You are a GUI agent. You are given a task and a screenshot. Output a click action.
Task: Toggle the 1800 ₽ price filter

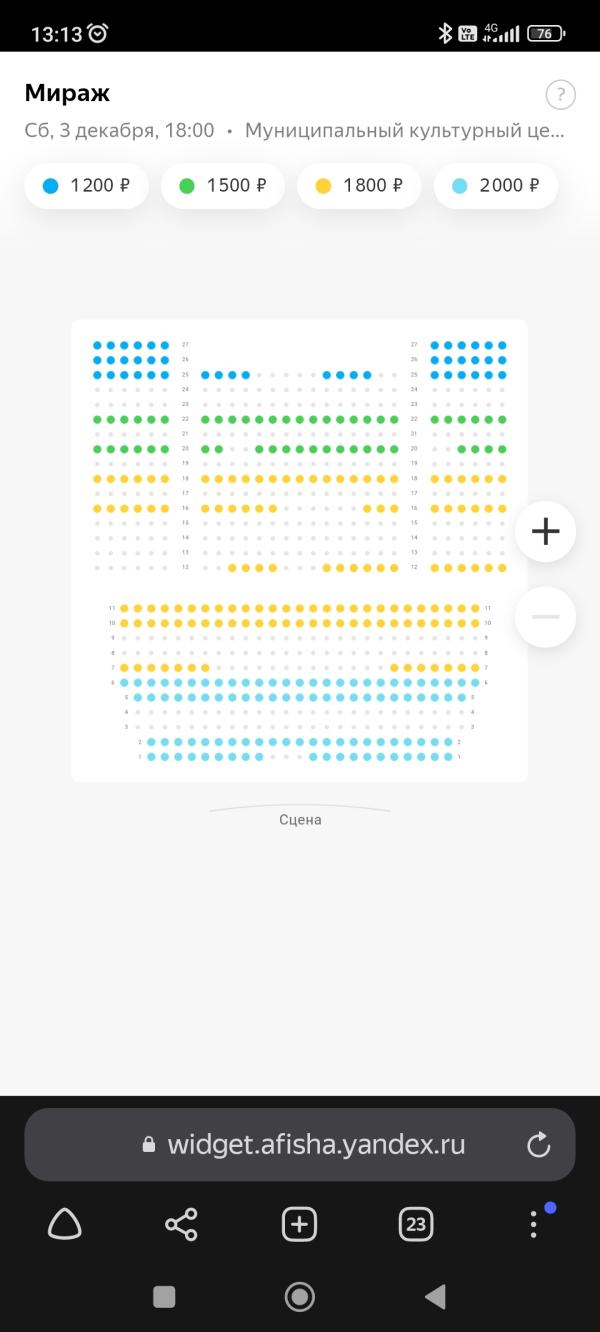359,186
